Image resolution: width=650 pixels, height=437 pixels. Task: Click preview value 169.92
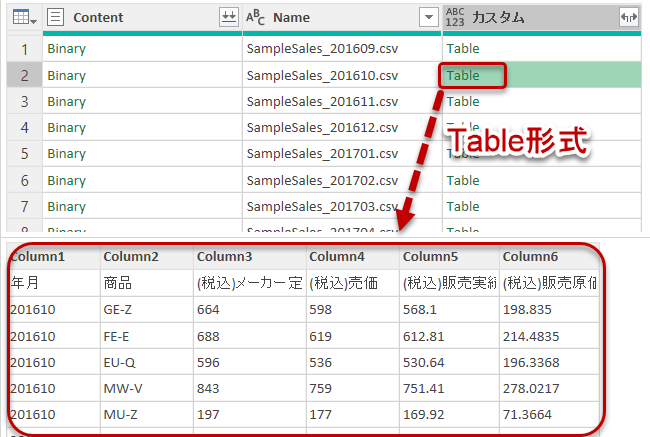(449, 414)
